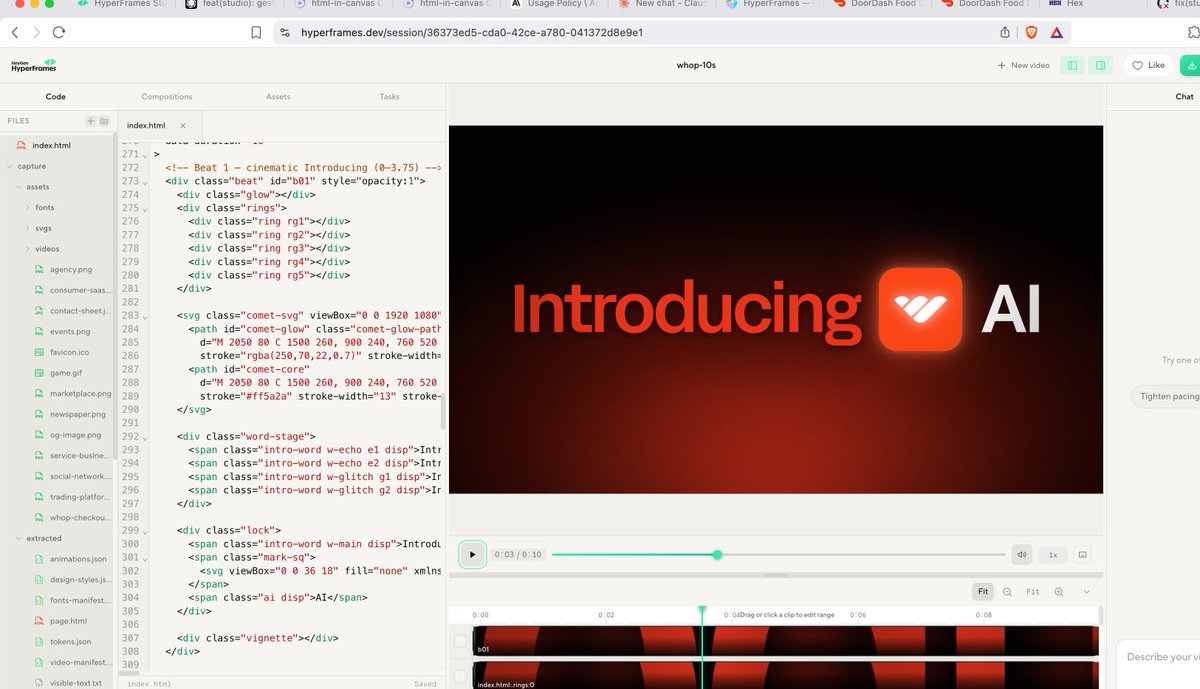Reload the page with the refresh icon
The height and width of the screenshot is (689, 1200).
[59, 32]
